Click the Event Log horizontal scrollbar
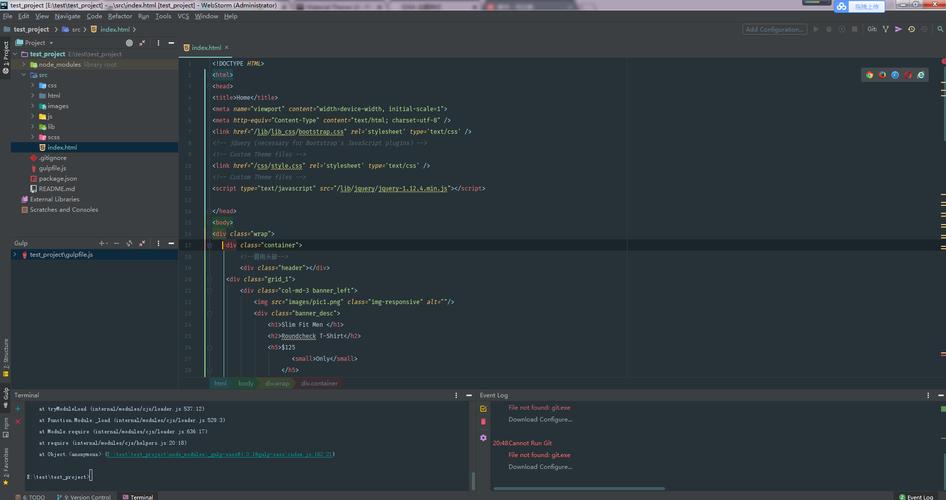Screen dimensions: 946x500 click(579, 489)
